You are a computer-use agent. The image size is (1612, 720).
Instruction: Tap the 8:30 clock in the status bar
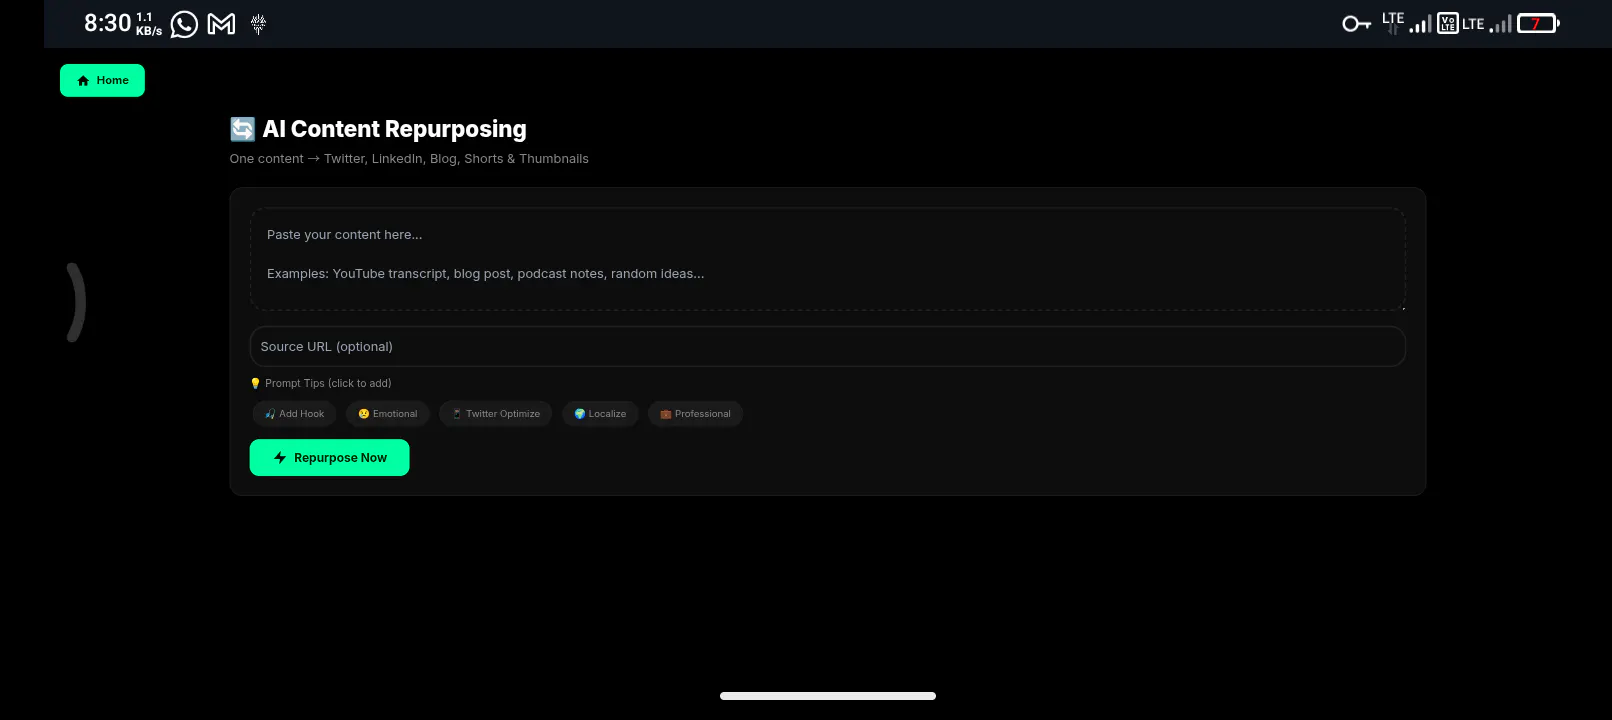(x=108, y=23)
